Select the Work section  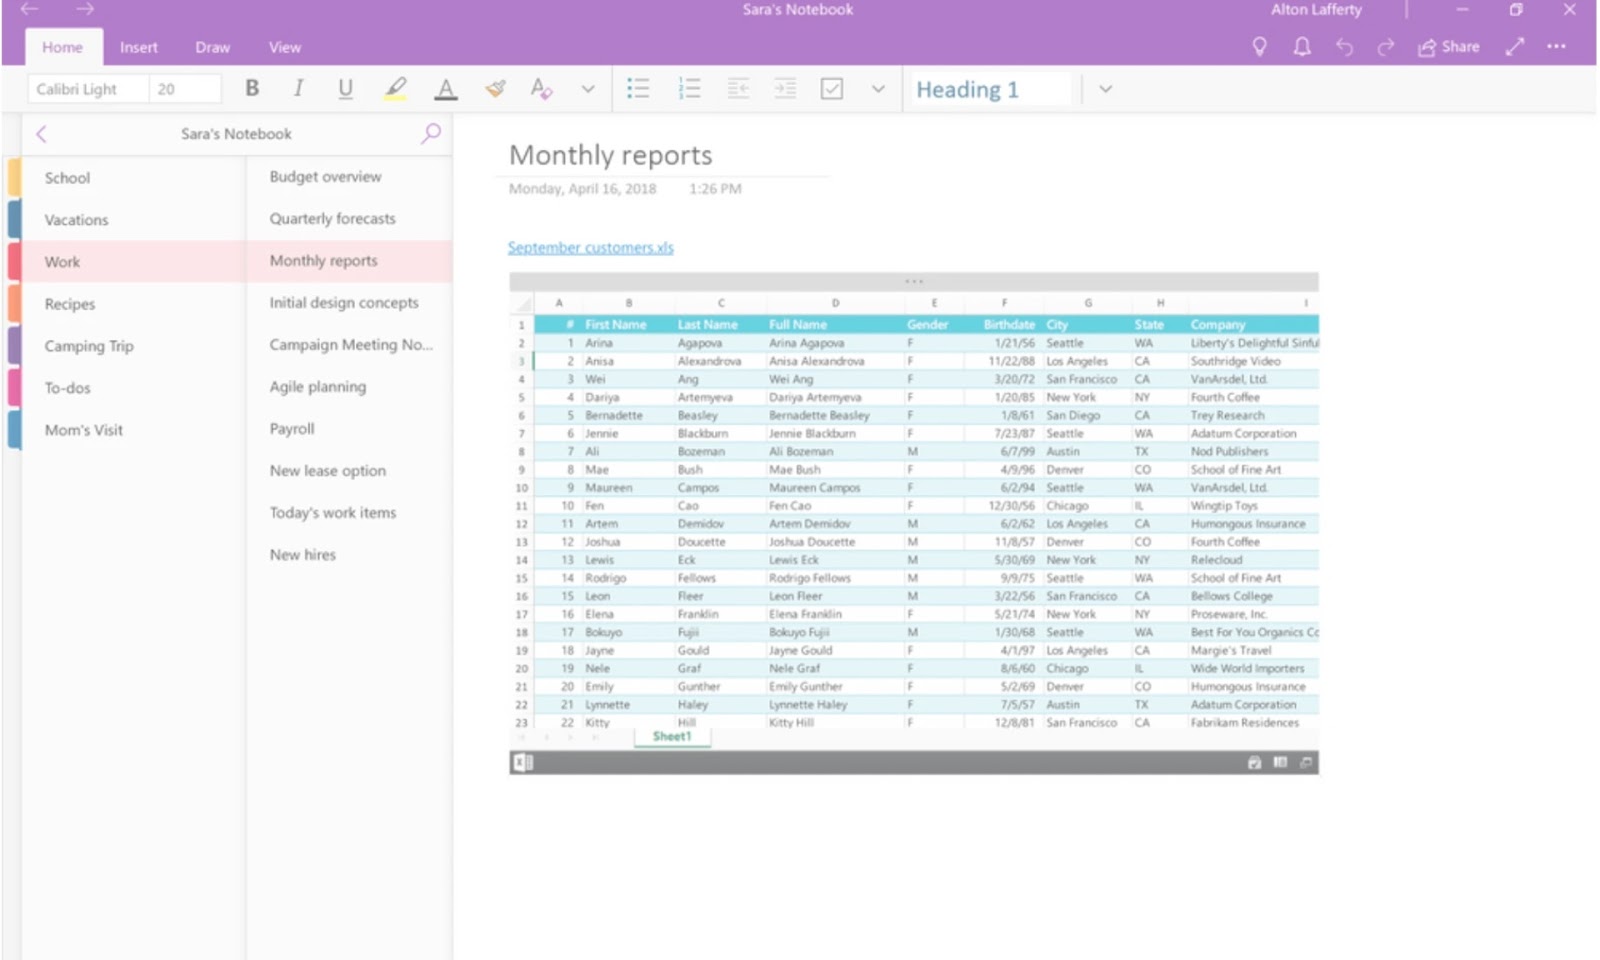[134, 261]
